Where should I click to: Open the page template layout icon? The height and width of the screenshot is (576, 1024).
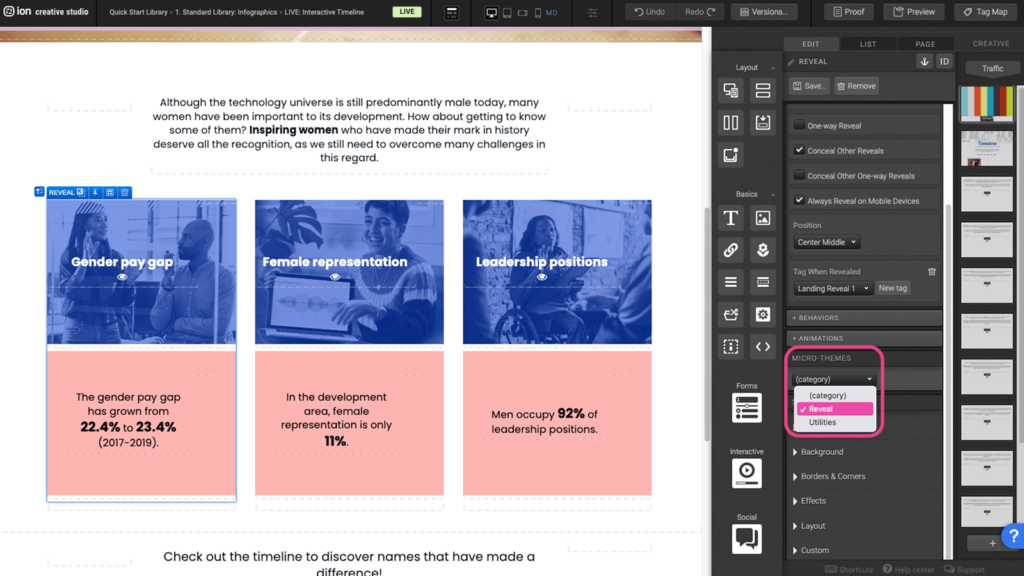click(x=451, y=12)
